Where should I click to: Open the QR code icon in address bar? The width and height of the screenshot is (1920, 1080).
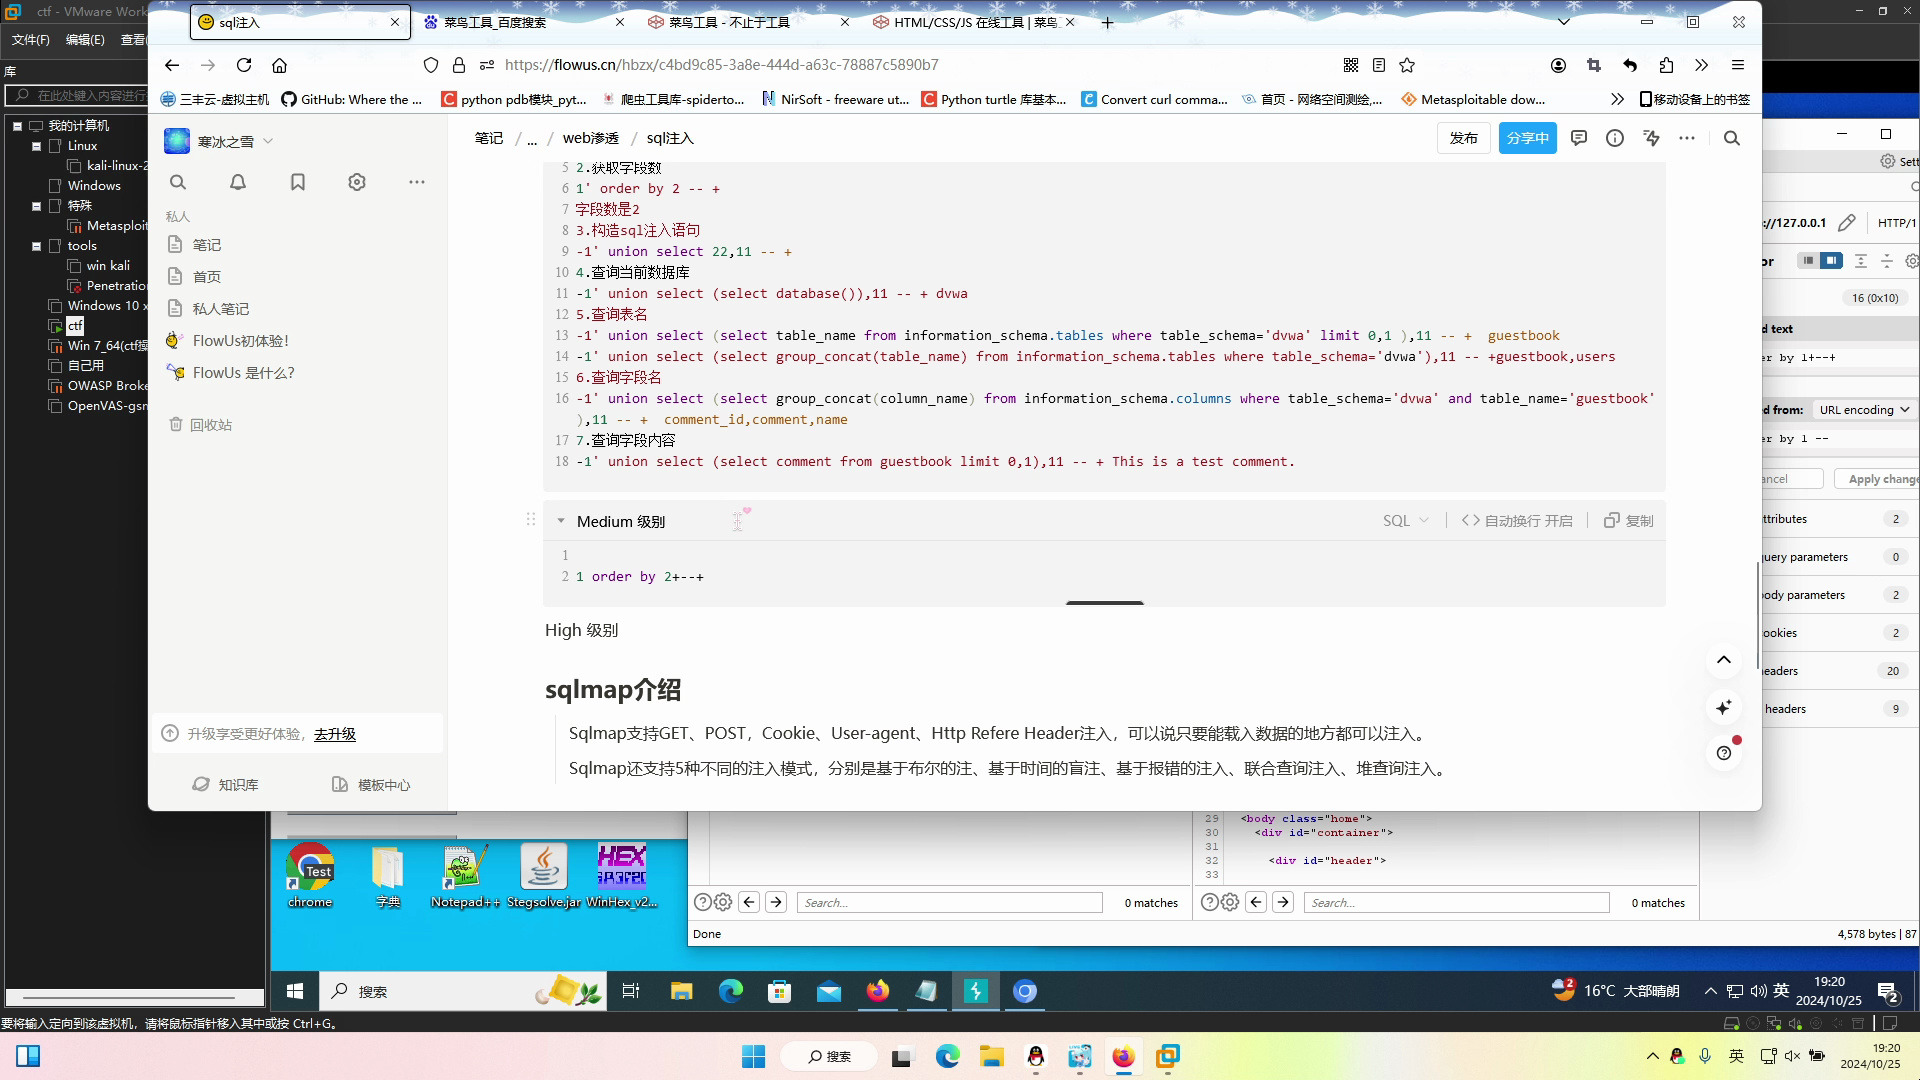pos(1351,65)
